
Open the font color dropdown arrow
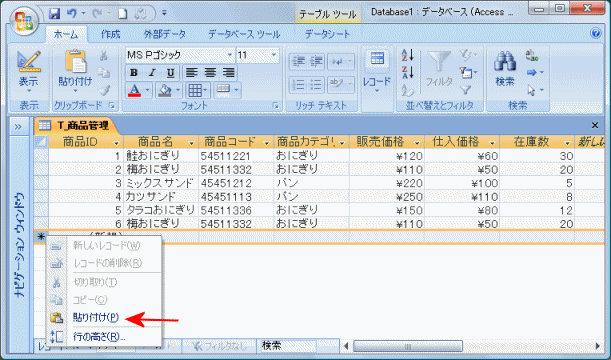(x=147, y=91)
